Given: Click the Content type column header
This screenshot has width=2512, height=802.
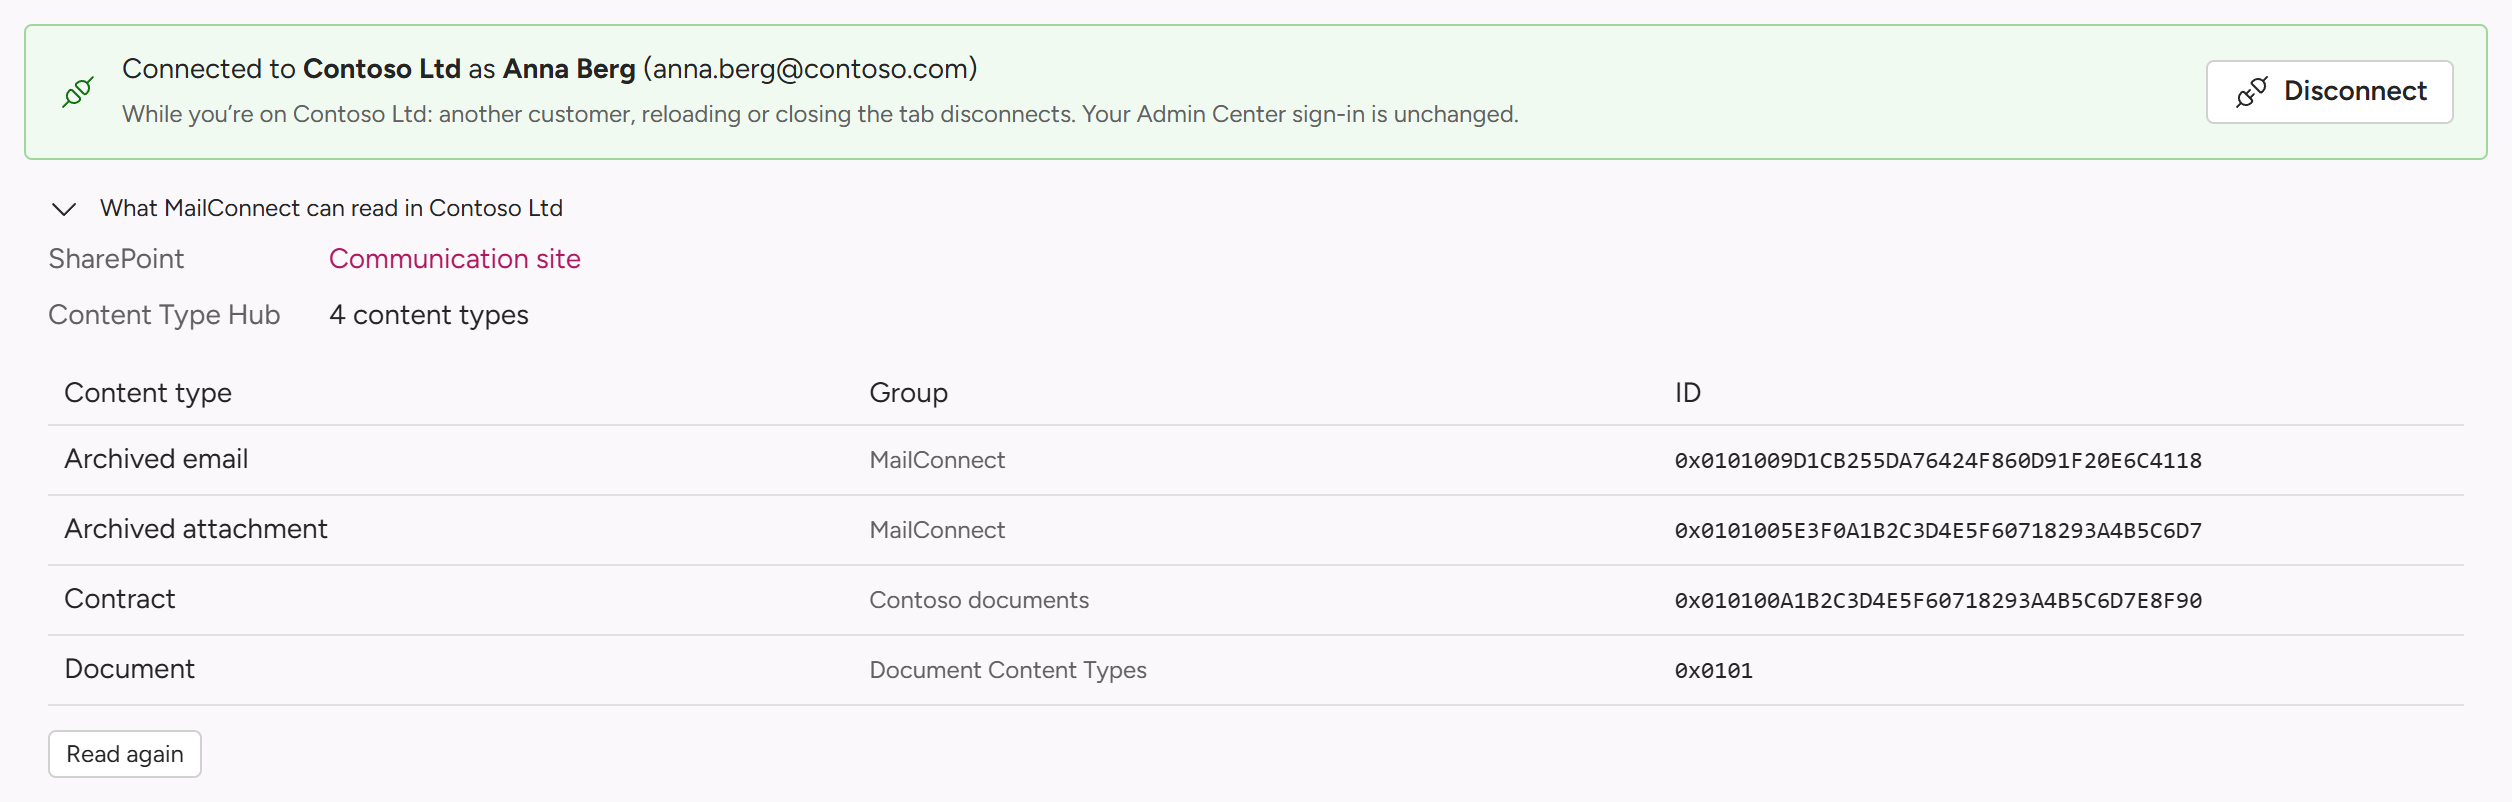Looking at the screenshot, I should (x=148, y=393).
